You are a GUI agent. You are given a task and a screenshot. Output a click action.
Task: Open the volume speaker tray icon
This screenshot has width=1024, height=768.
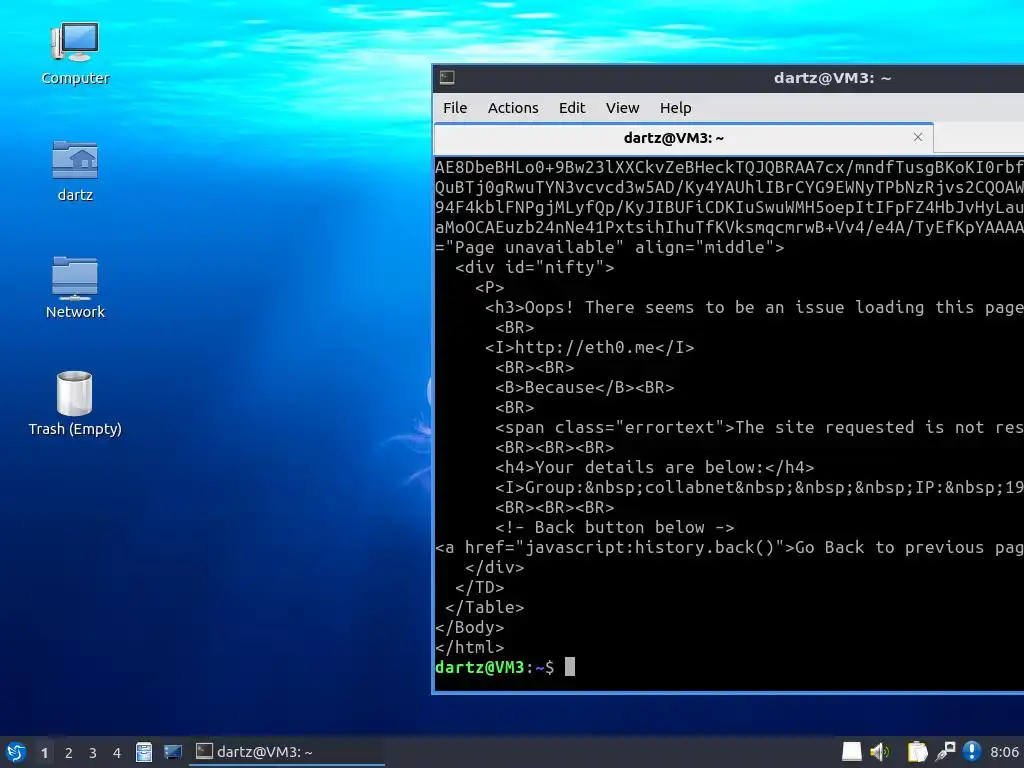(x=880, y=752)
